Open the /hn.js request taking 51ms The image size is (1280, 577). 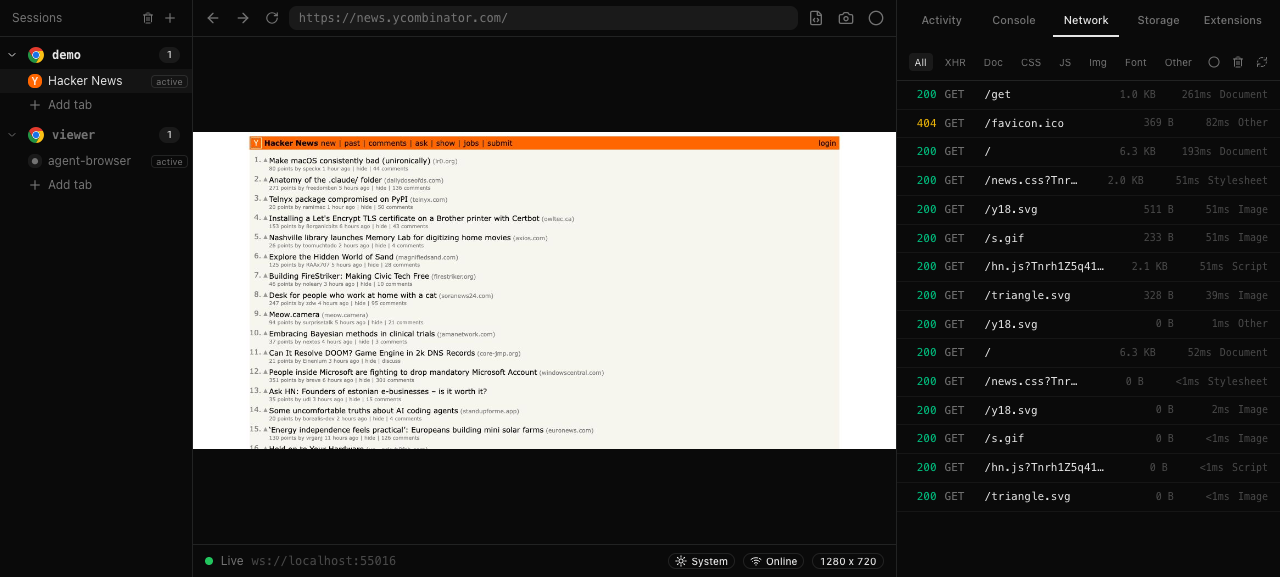click(x=1088, y=267)
